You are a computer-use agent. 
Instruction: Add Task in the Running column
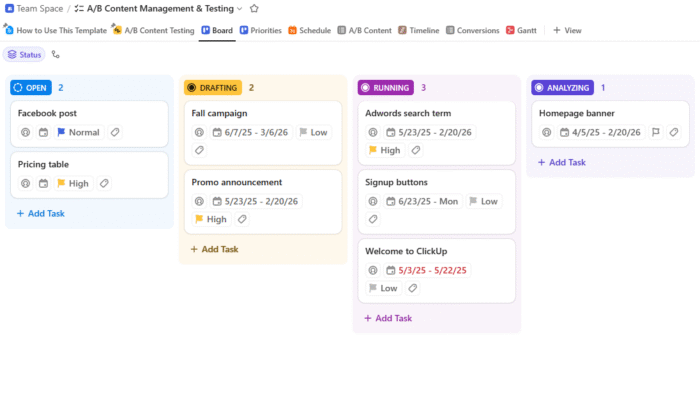pyautogui.click(x=388, y=318)
